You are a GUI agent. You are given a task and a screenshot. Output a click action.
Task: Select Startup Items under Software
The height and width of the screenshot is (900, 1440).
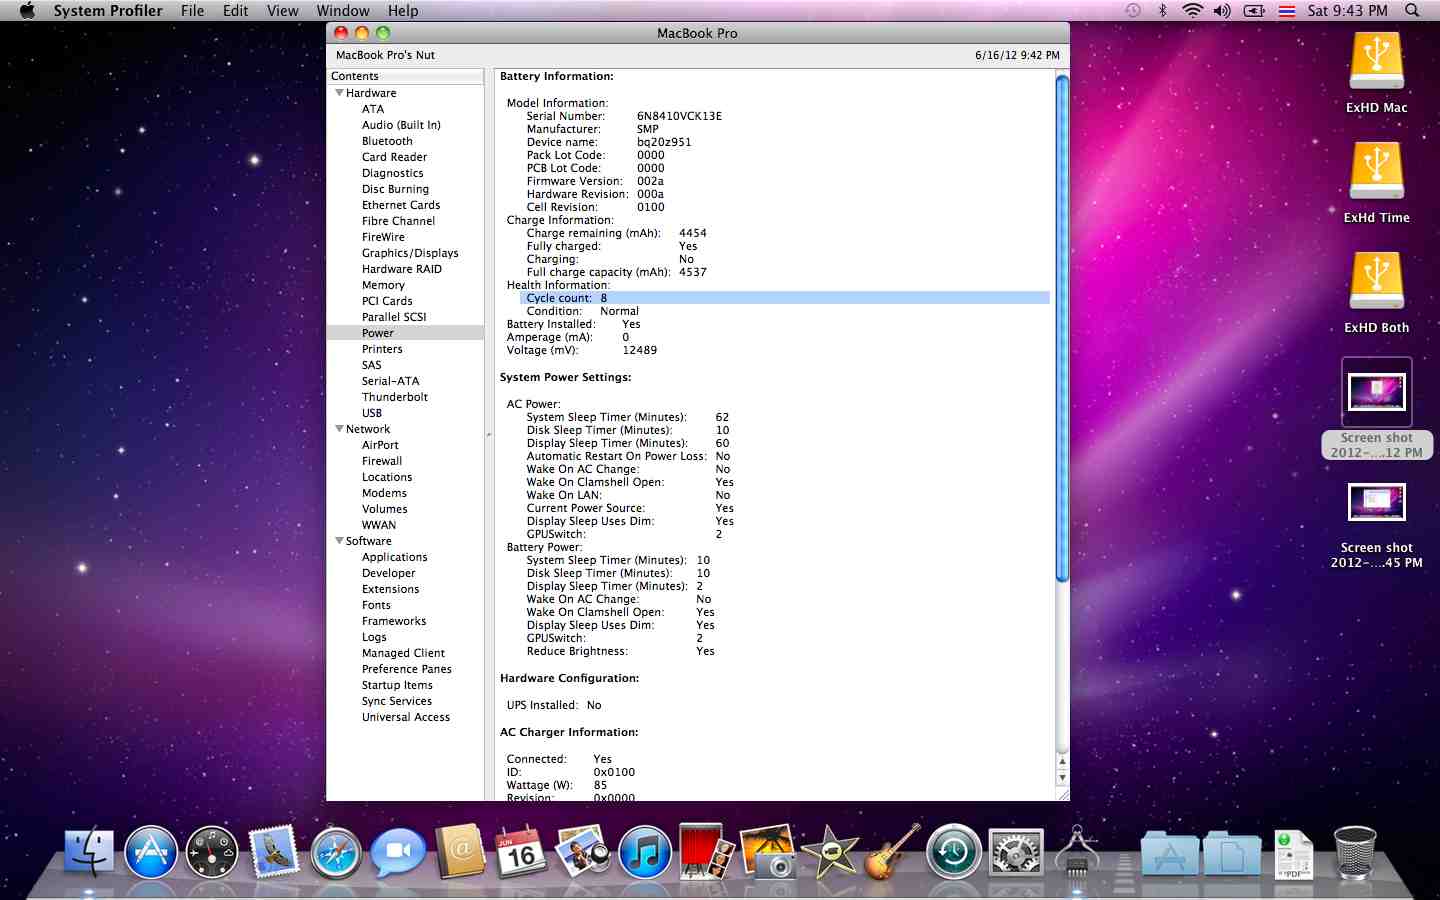click(397, 685)
